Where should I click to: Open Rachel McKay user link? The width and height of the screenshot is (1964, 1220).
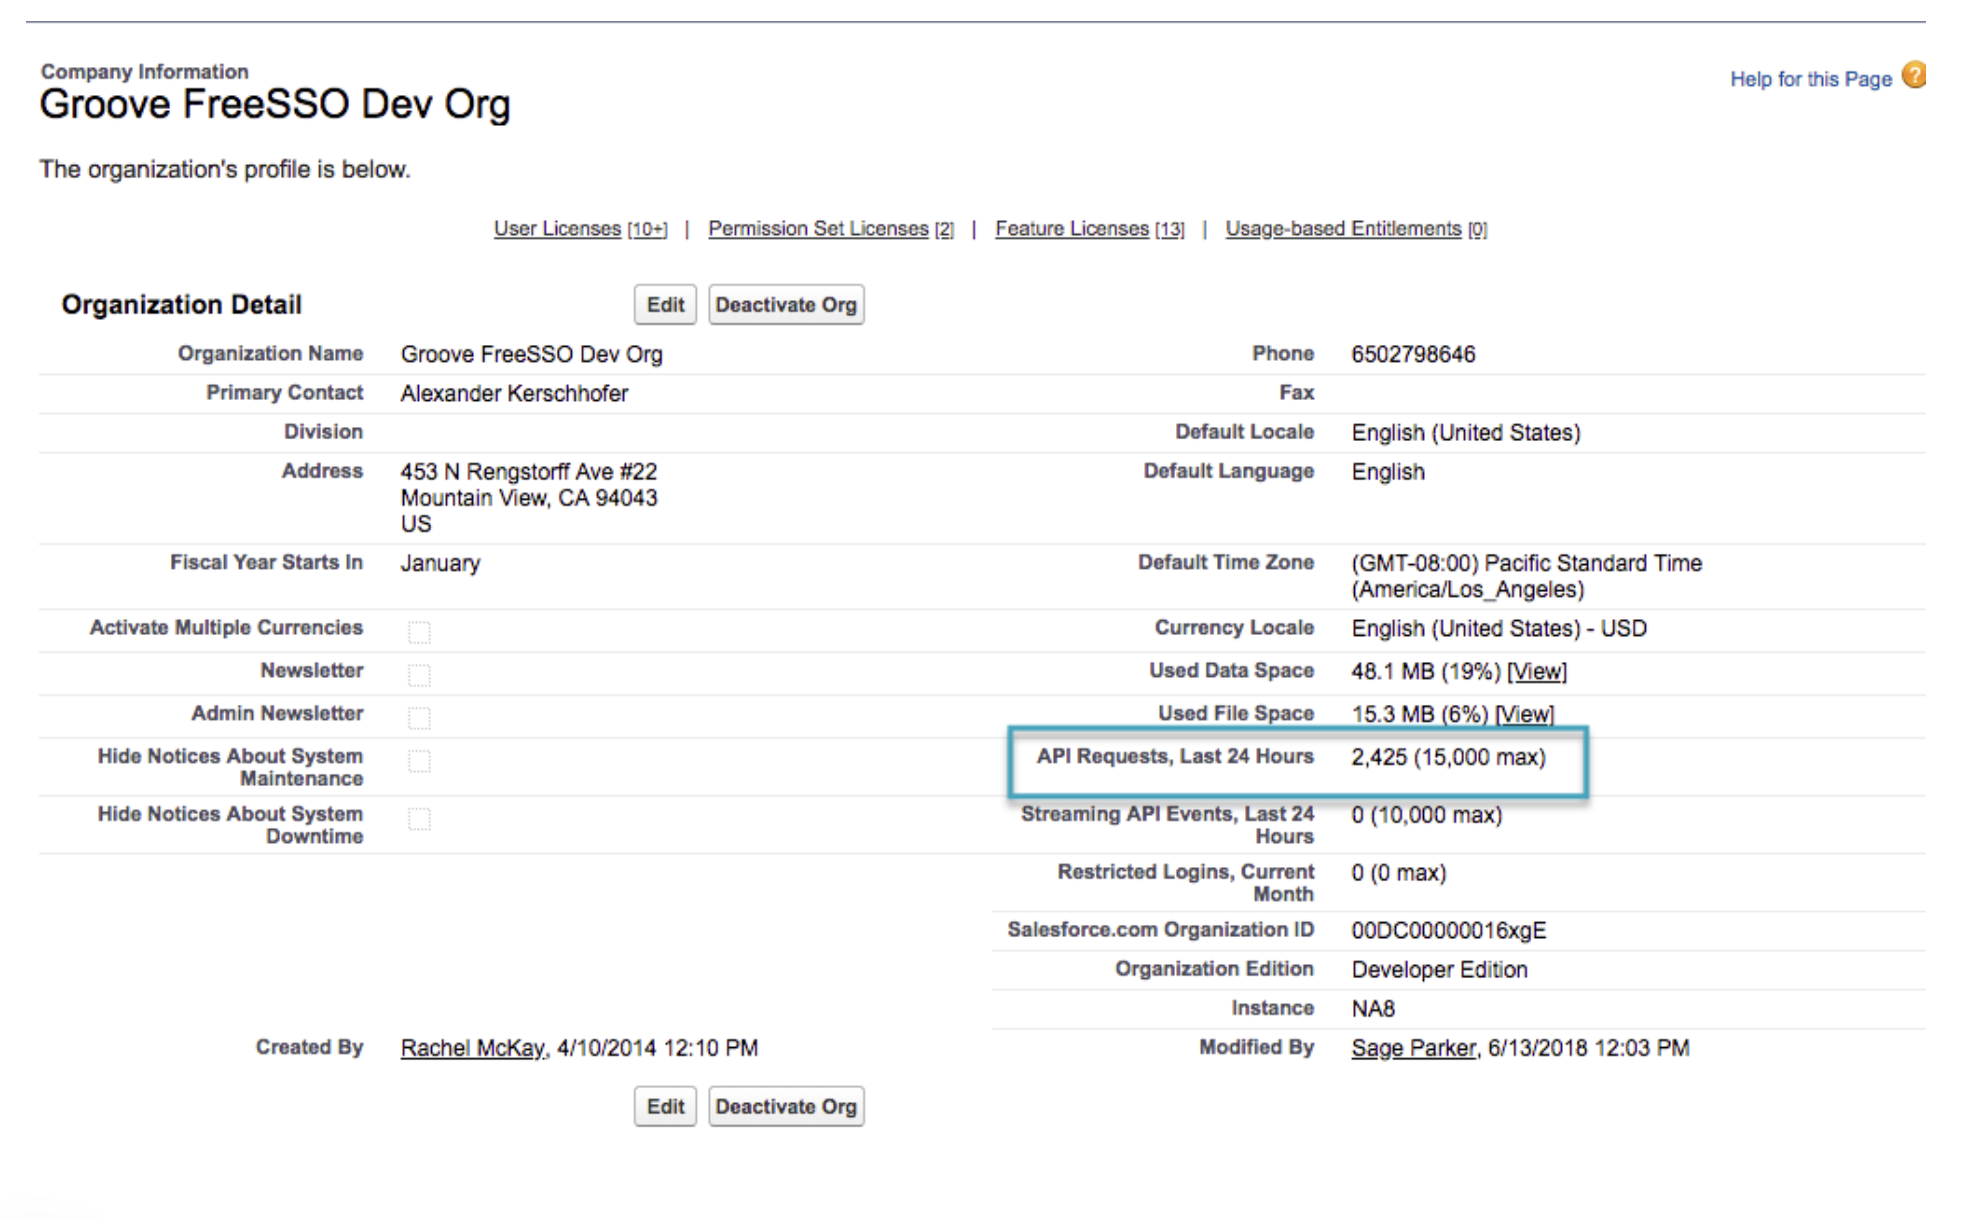472,1048
